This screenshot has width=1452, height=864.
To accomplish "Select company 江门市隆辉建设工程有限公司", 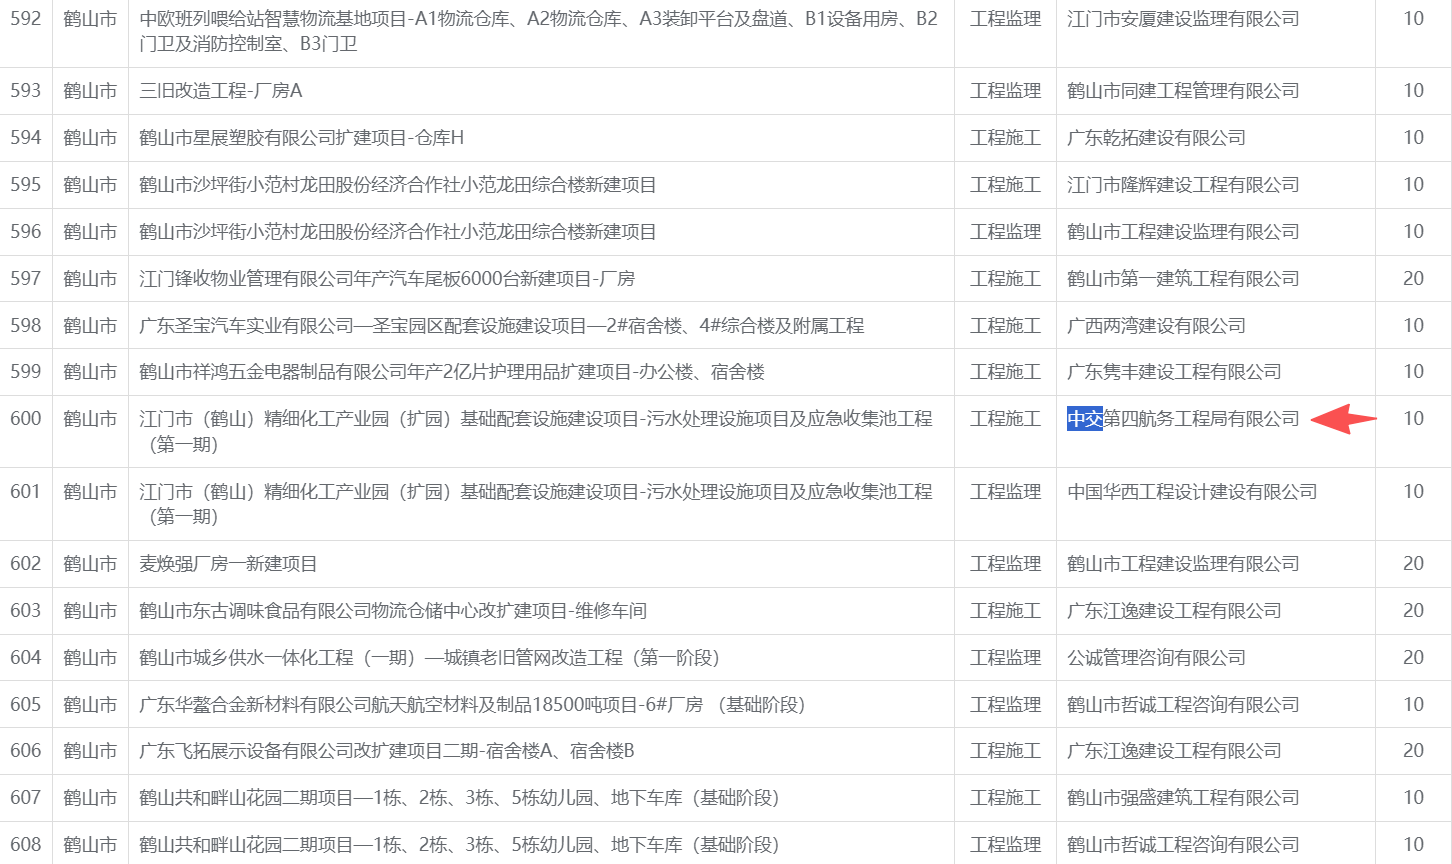I will [x=1182, y=185].
